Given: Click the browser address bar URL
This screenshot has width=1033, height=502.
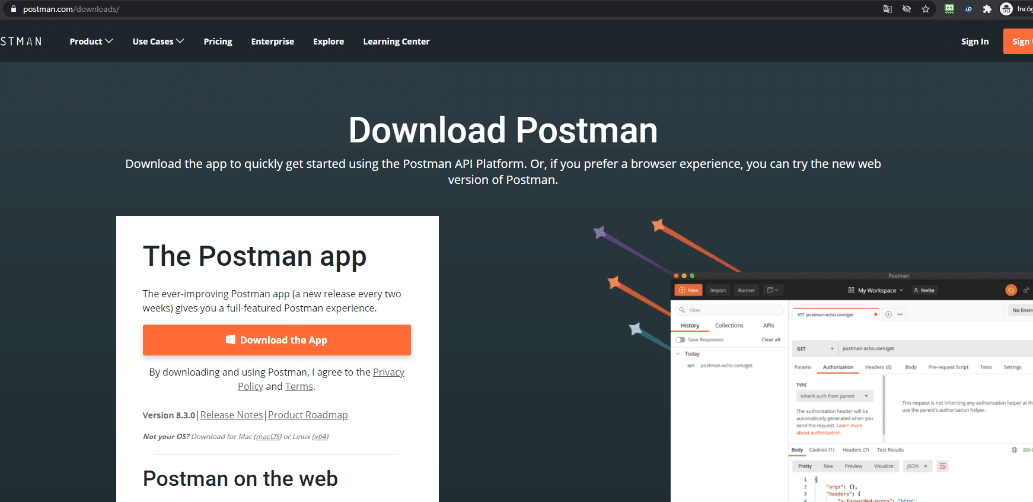Looking at the screenshot, I should click(x=71, y=9).
